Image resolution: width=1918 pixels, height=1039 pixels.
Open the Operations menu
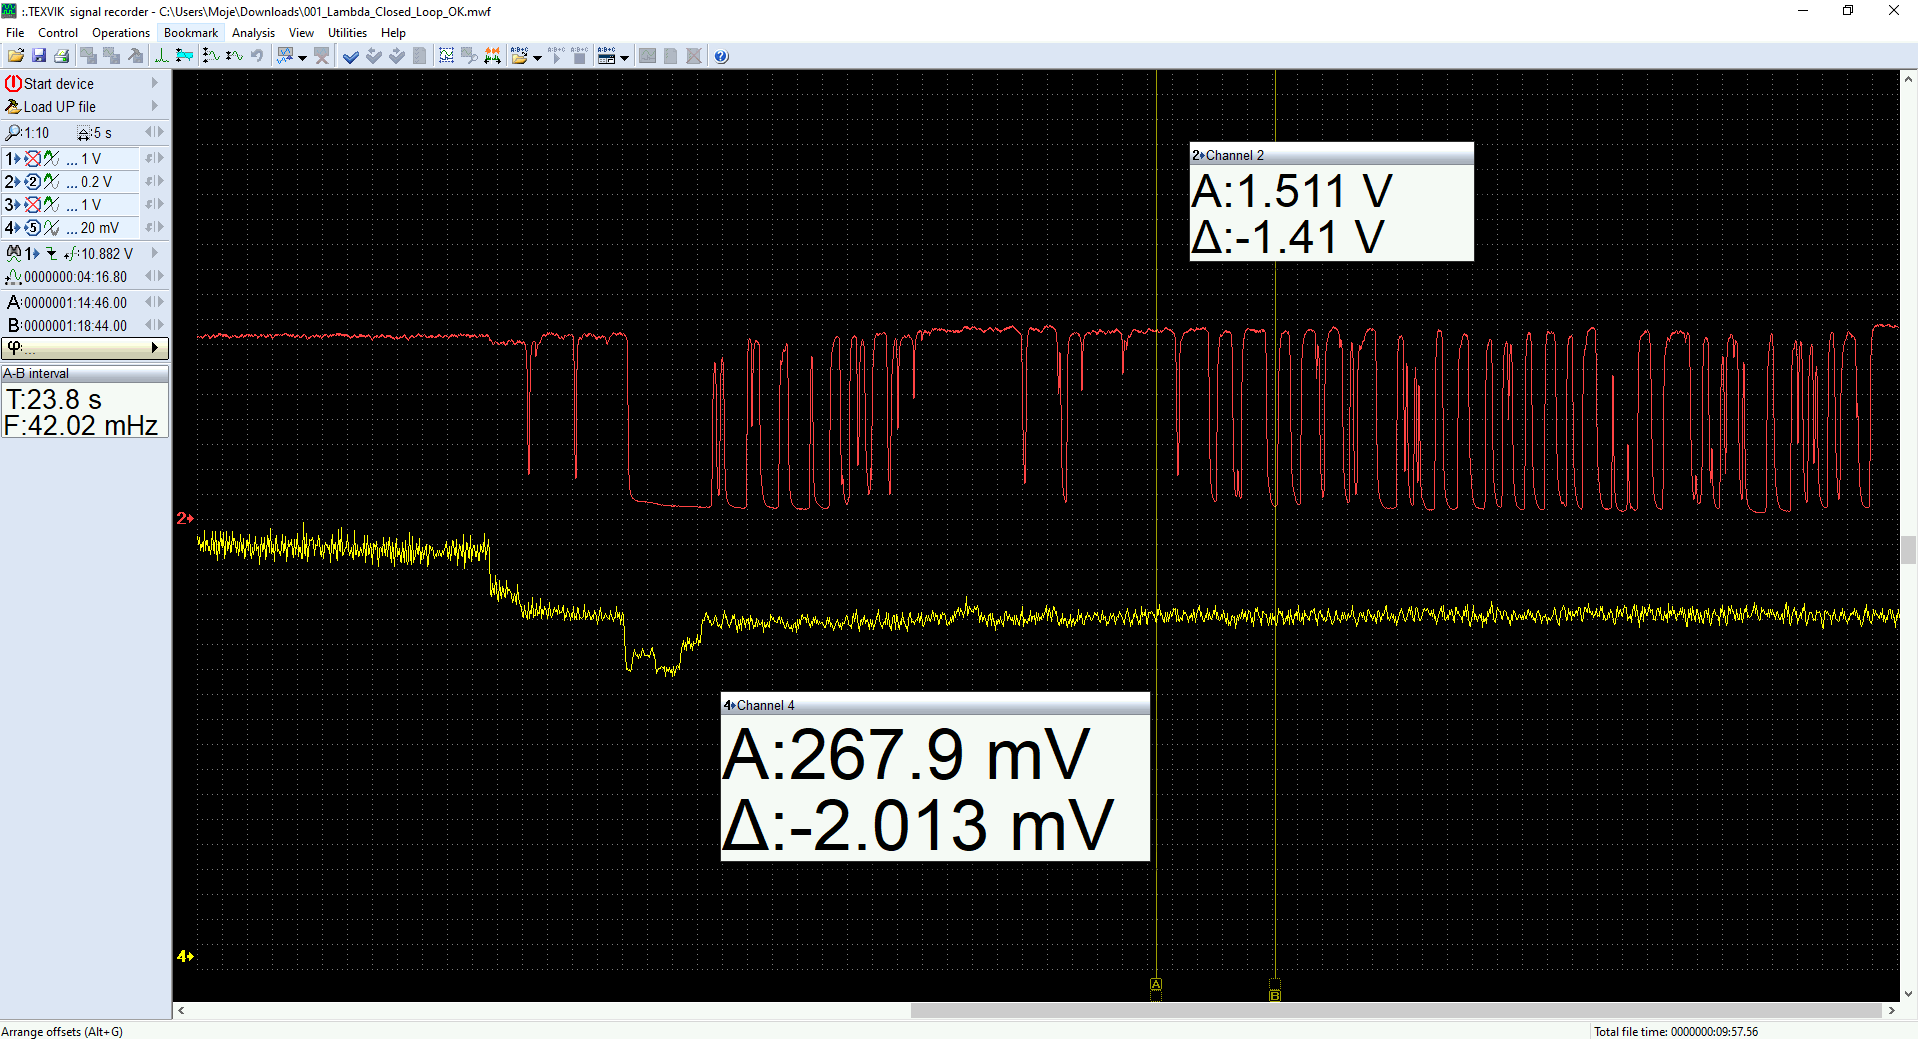(x=121, y=33)
